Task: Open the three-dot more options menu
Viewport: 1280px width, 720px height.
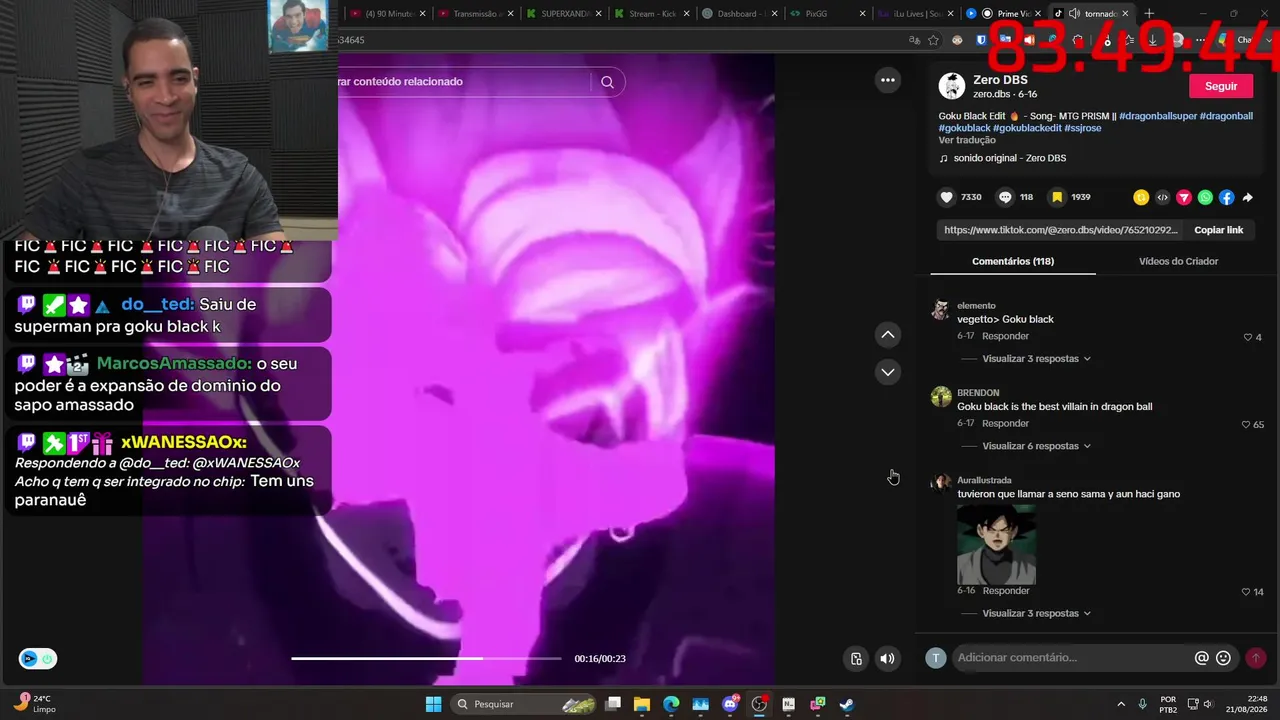Action: click(x=887, y=81)
